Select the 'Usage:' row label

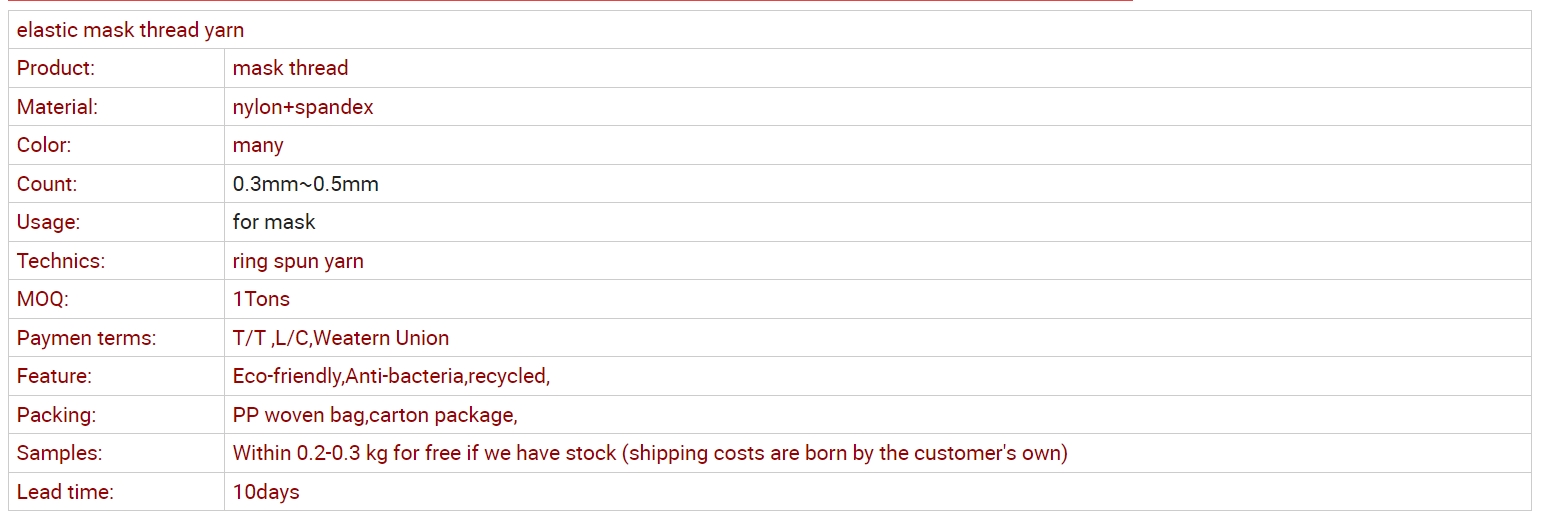(x=48, y=222)
